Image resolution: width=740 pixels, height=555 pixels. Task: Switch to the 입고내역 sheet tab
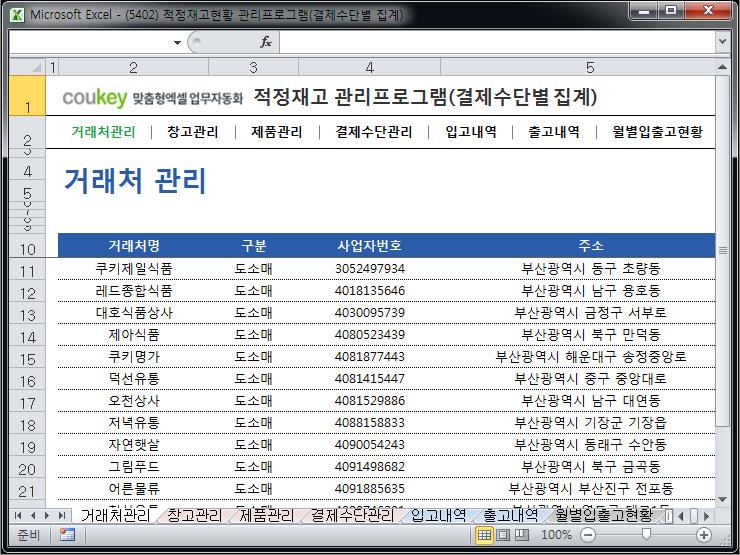(438, 515)
